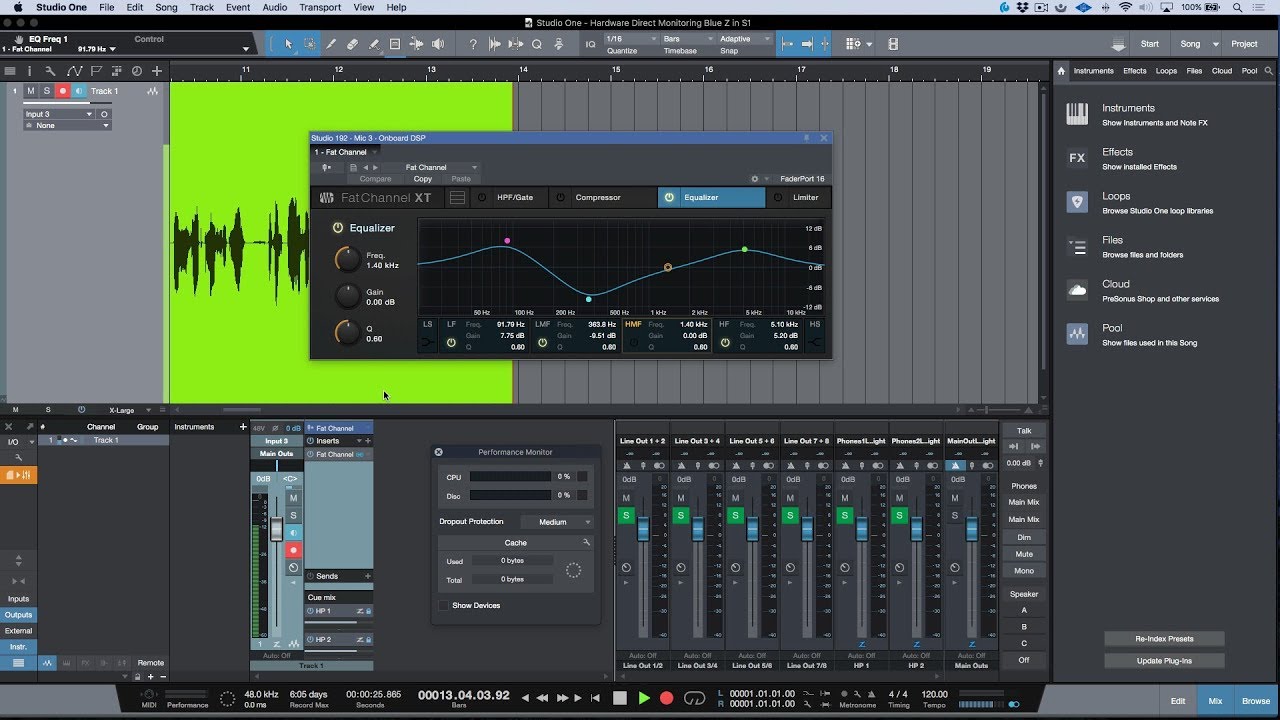Open Cloud browser via cloud icon
The height and width of the screenshot is (720, 1280).
pyautogui.click(x=1077, y=290)
